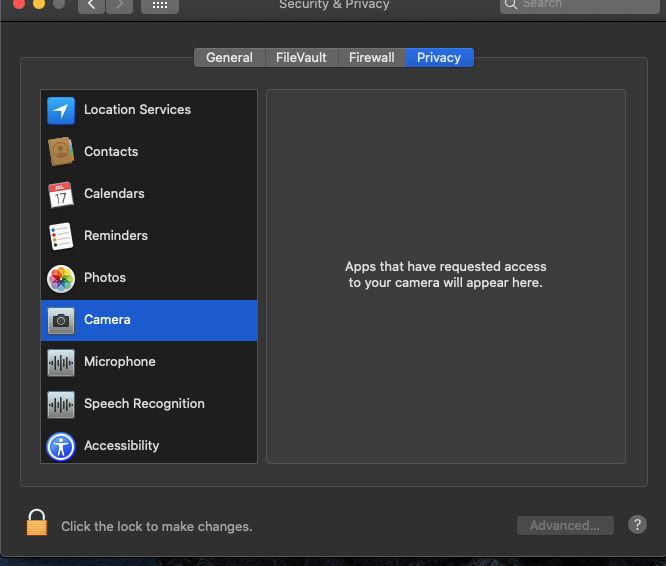Screen dimensions: 666x566
Task: Click the Contacts address book icon
Action: click(61, 152)
